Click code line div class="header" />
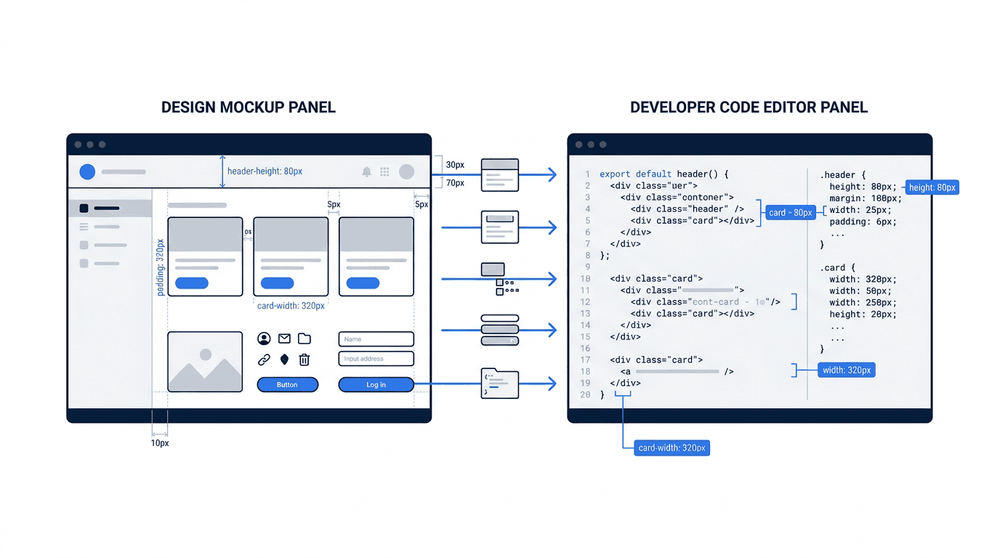 (x=688, y=209)
